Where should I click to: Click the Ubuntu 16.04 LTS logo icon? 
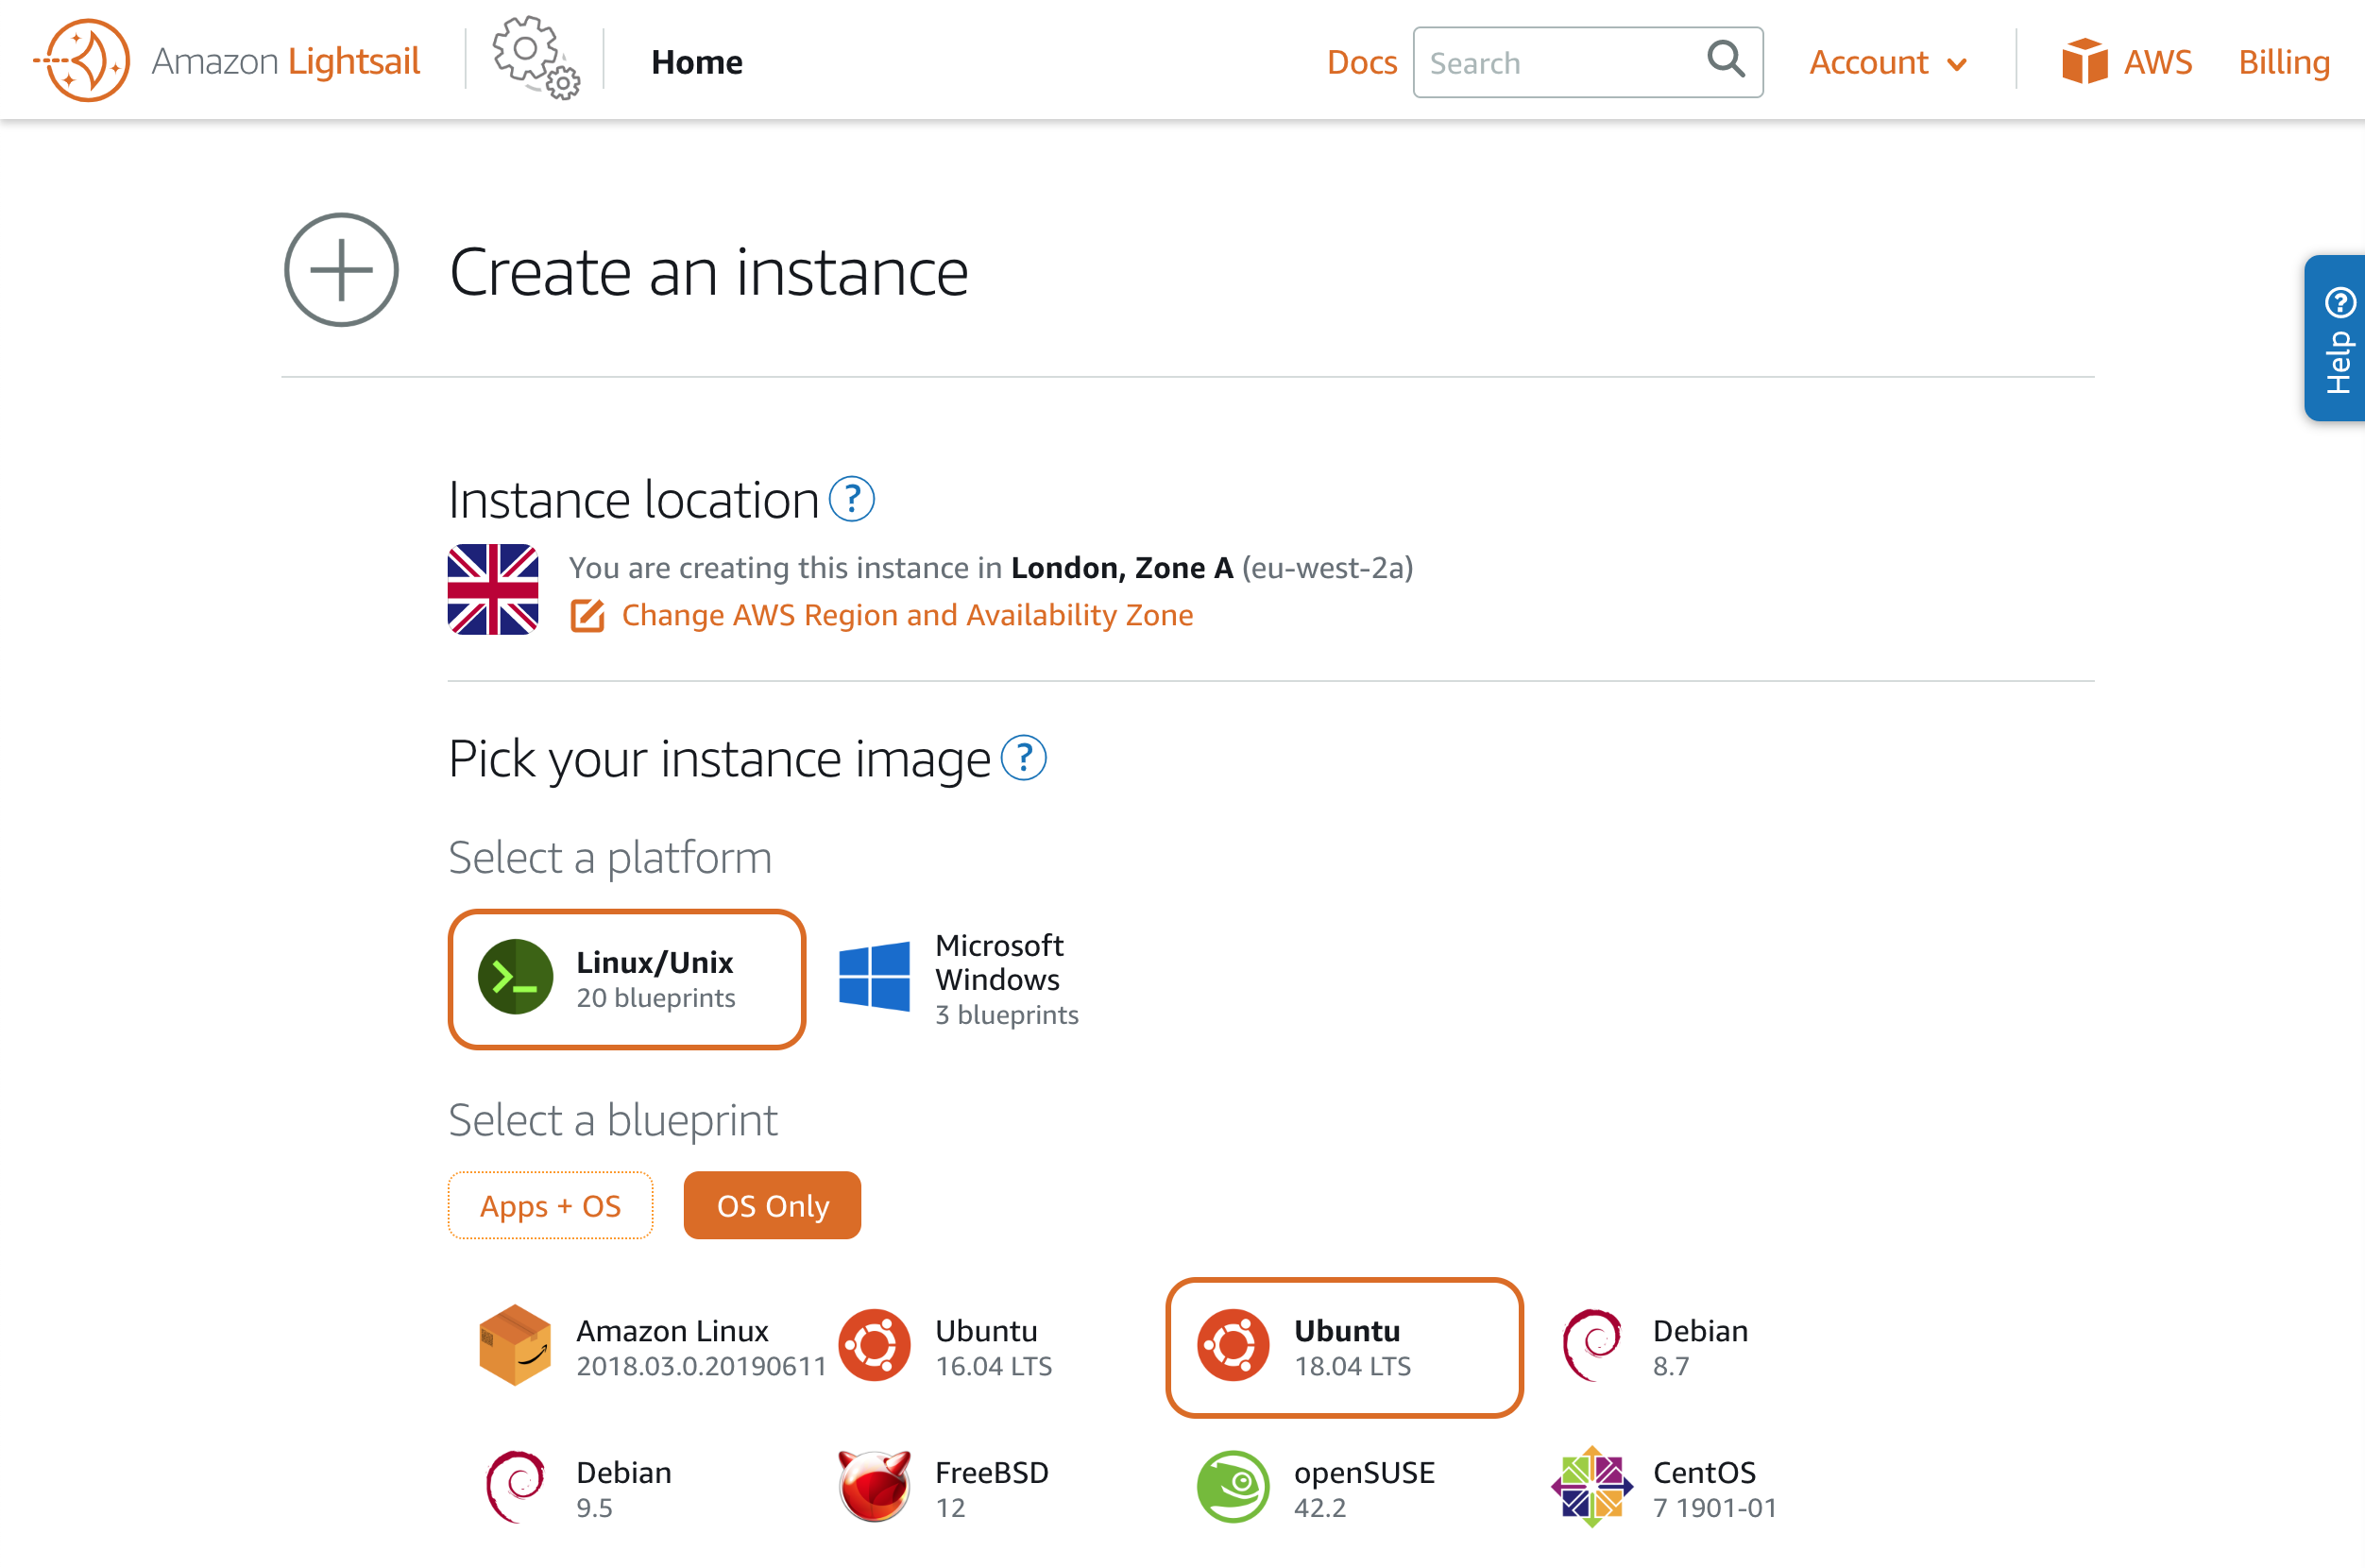874,1345
